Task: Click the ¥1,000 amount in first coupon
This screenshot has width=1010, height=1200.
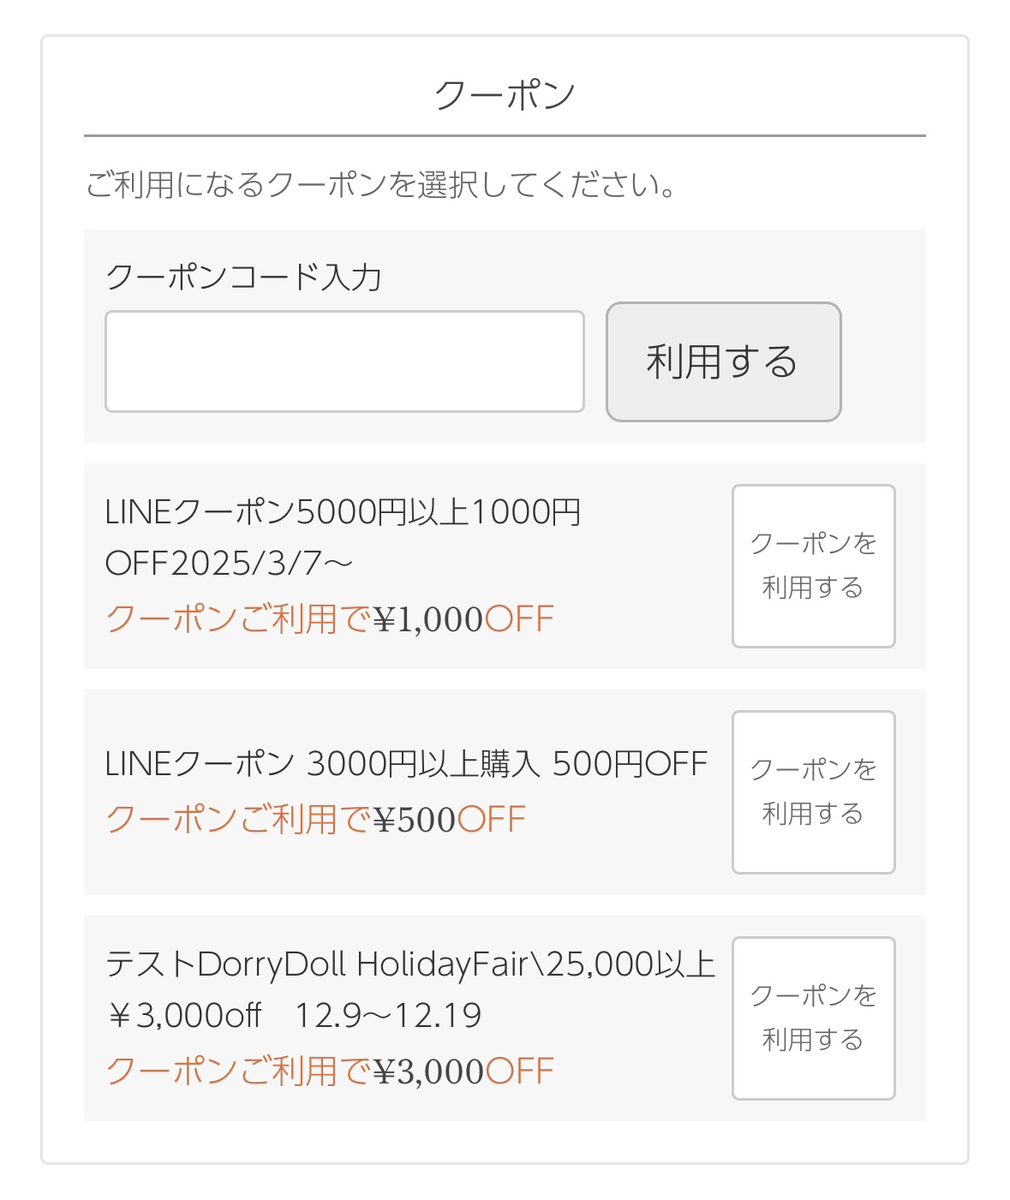Action: tap(428, 620)
